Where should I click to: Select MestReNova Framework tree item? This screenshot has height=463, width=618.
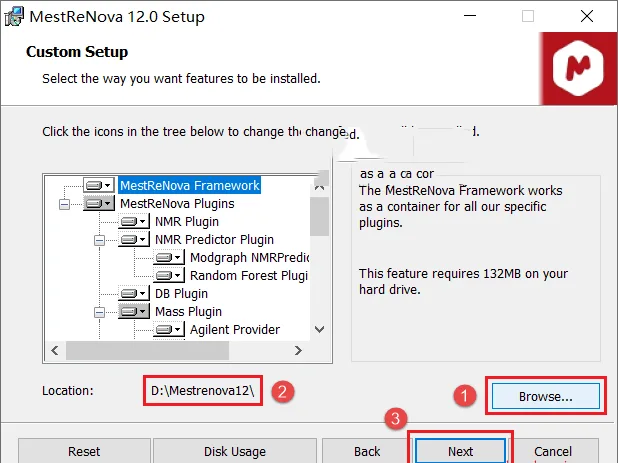coord(190,185)
